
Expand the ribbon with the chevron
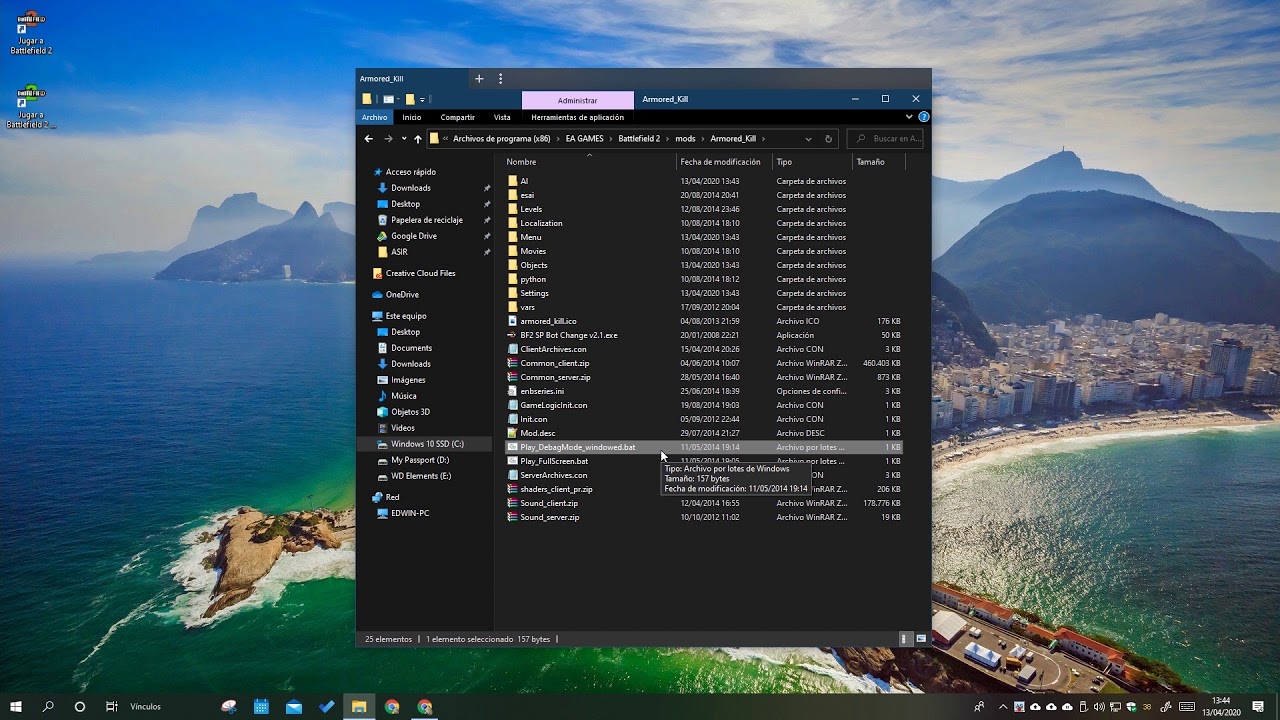pyautogui.click(x=909, y=117)
